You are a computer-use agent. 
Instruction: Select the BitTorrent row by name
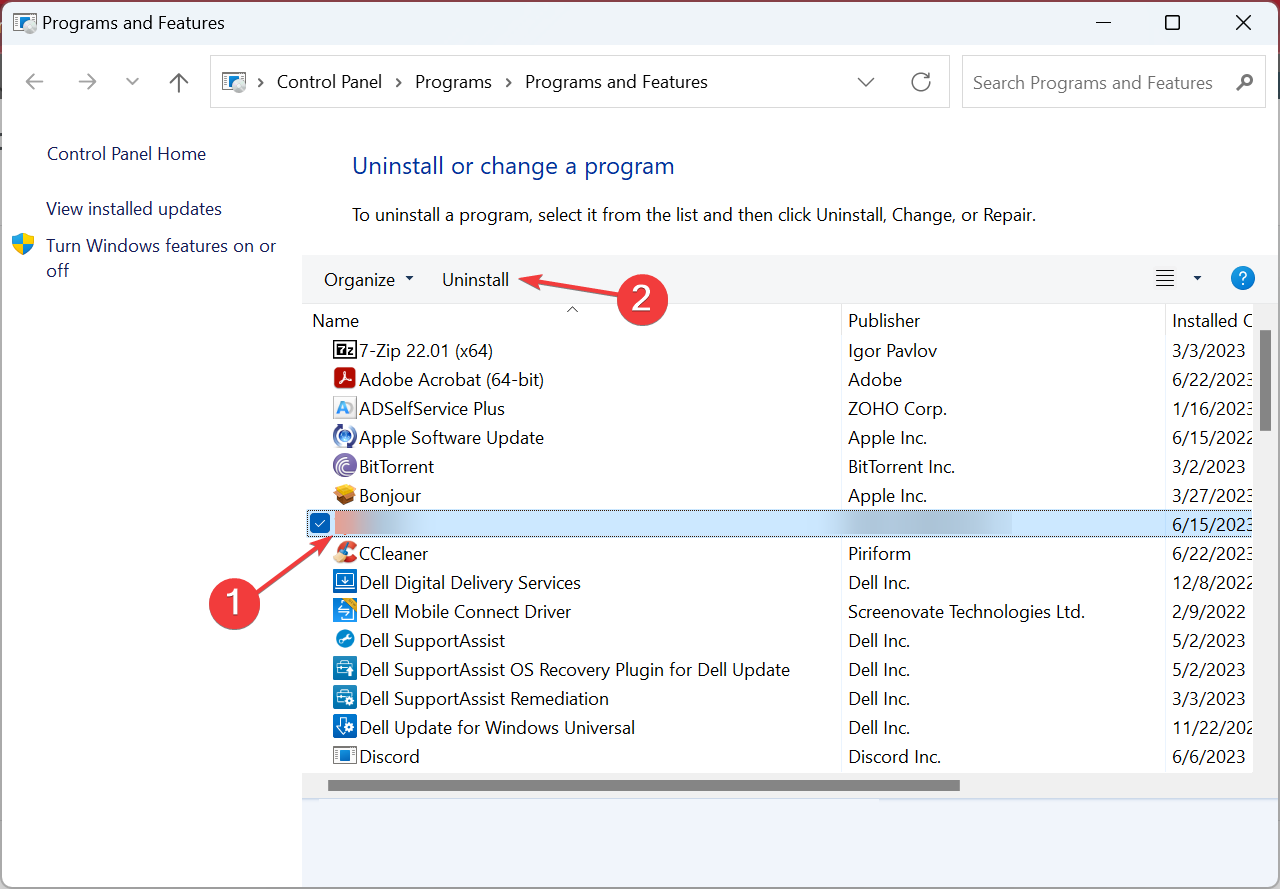click(x=396, y=467)
